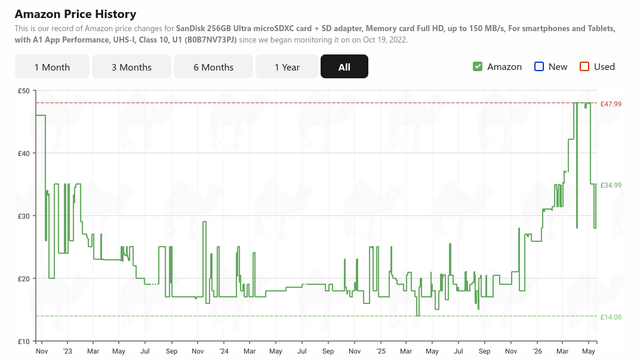Screen dimensions: 637x362
Task: Click the '26 x-axis year label
Action: [537, 351]
